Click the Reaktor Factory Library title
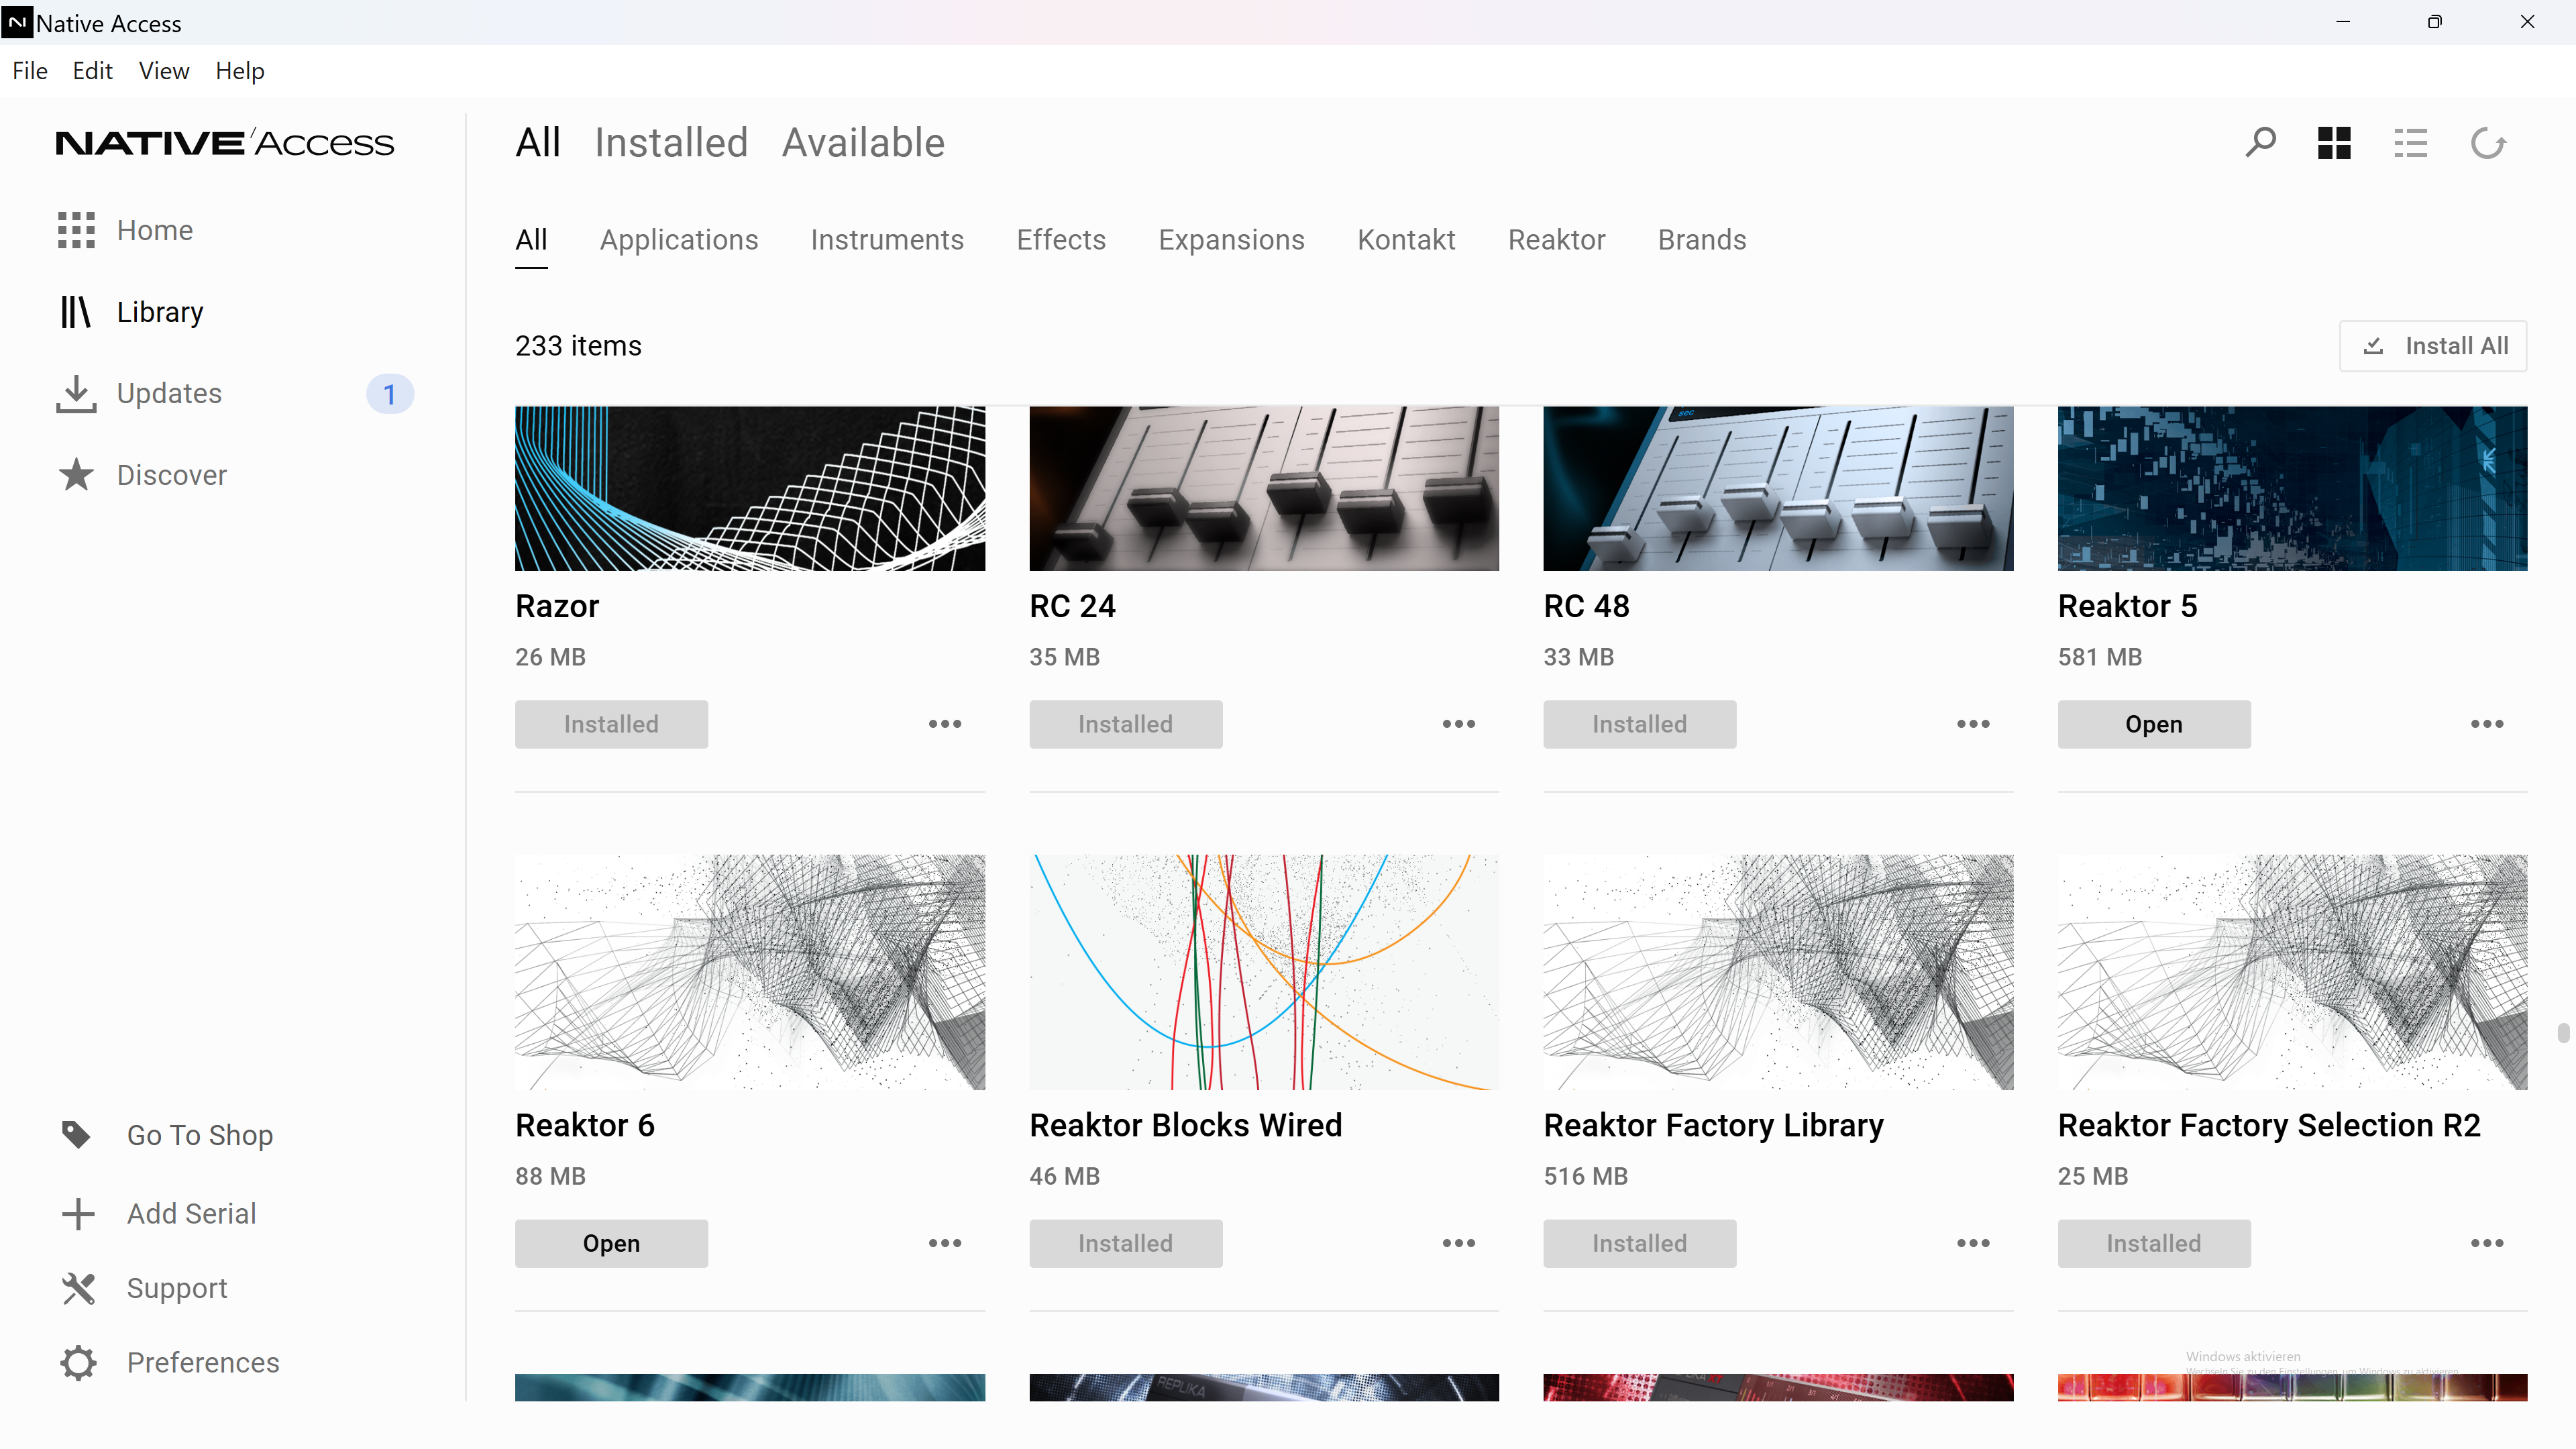 (x=1713, y=1125)
